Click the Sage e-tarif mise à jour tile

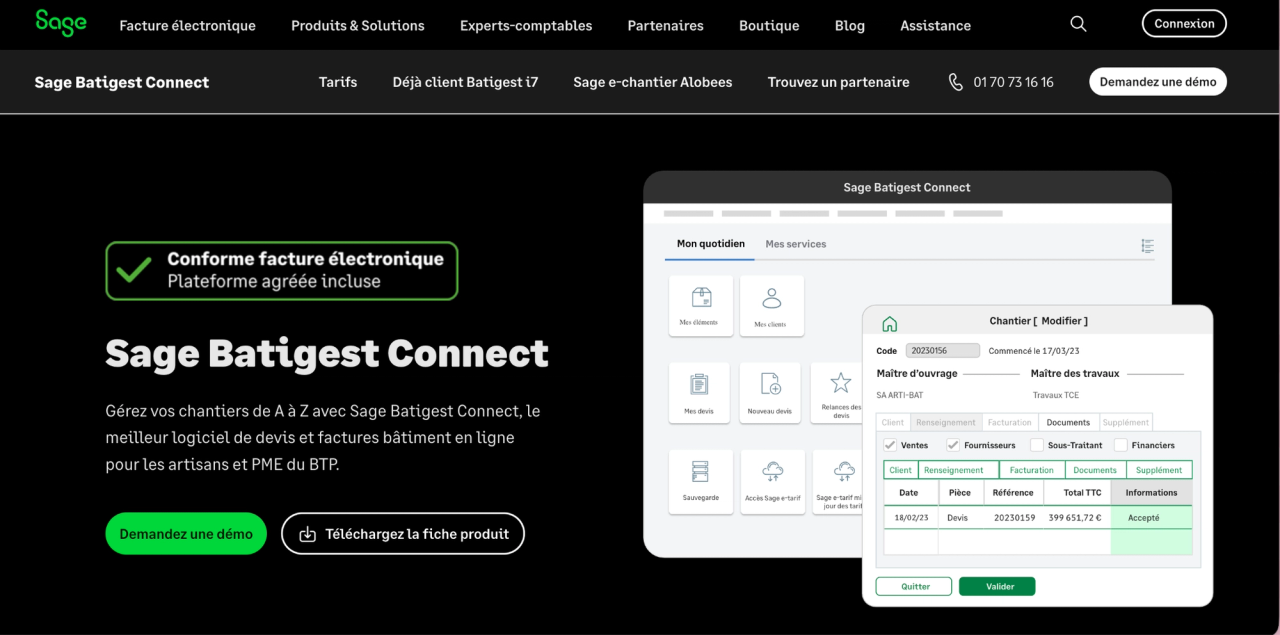[x=838, y=481]
